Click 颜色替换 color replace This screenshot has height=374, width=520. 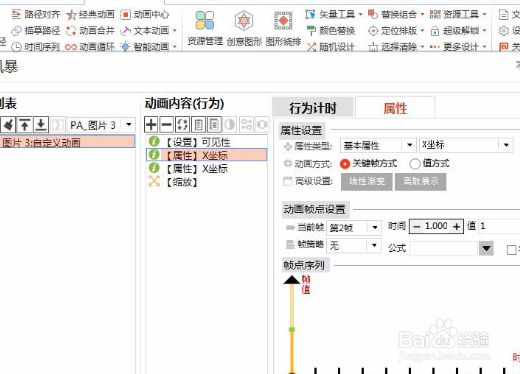331,31
